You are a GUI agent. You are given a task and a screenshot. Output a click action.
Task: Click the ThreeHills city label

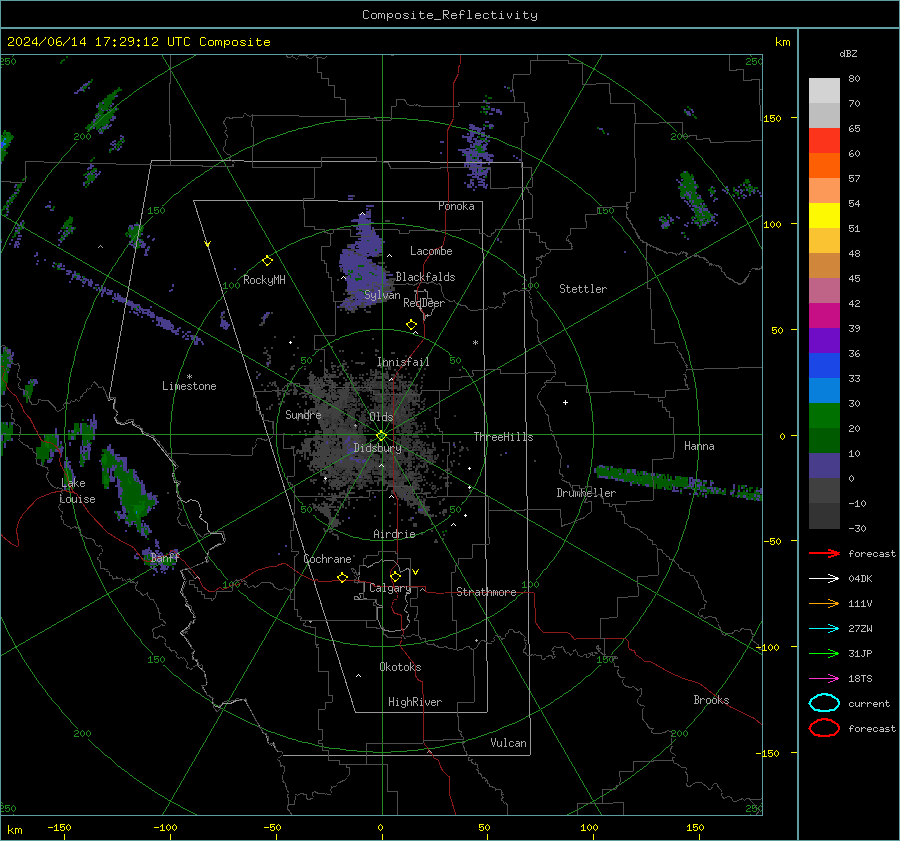click(x=503, y=437)
